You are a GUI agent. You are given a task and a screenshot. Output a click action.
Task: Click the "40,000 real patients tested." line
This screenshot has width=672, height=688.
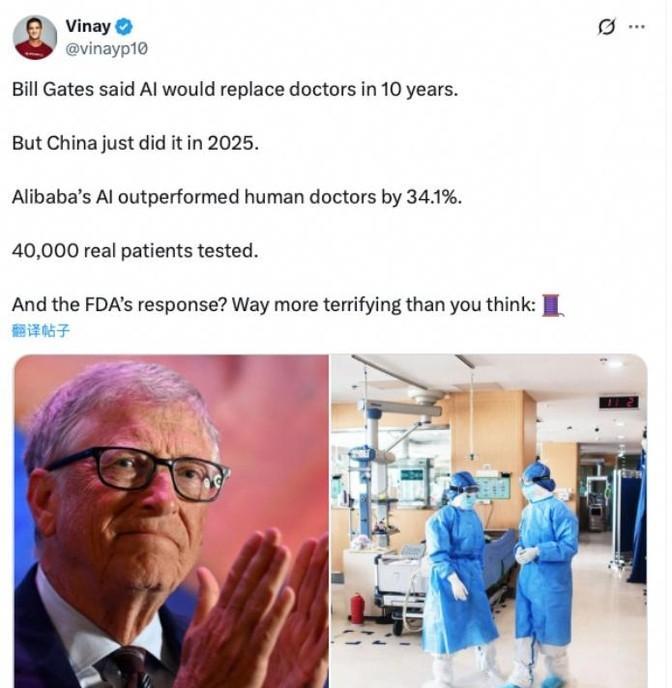[135, 251]
